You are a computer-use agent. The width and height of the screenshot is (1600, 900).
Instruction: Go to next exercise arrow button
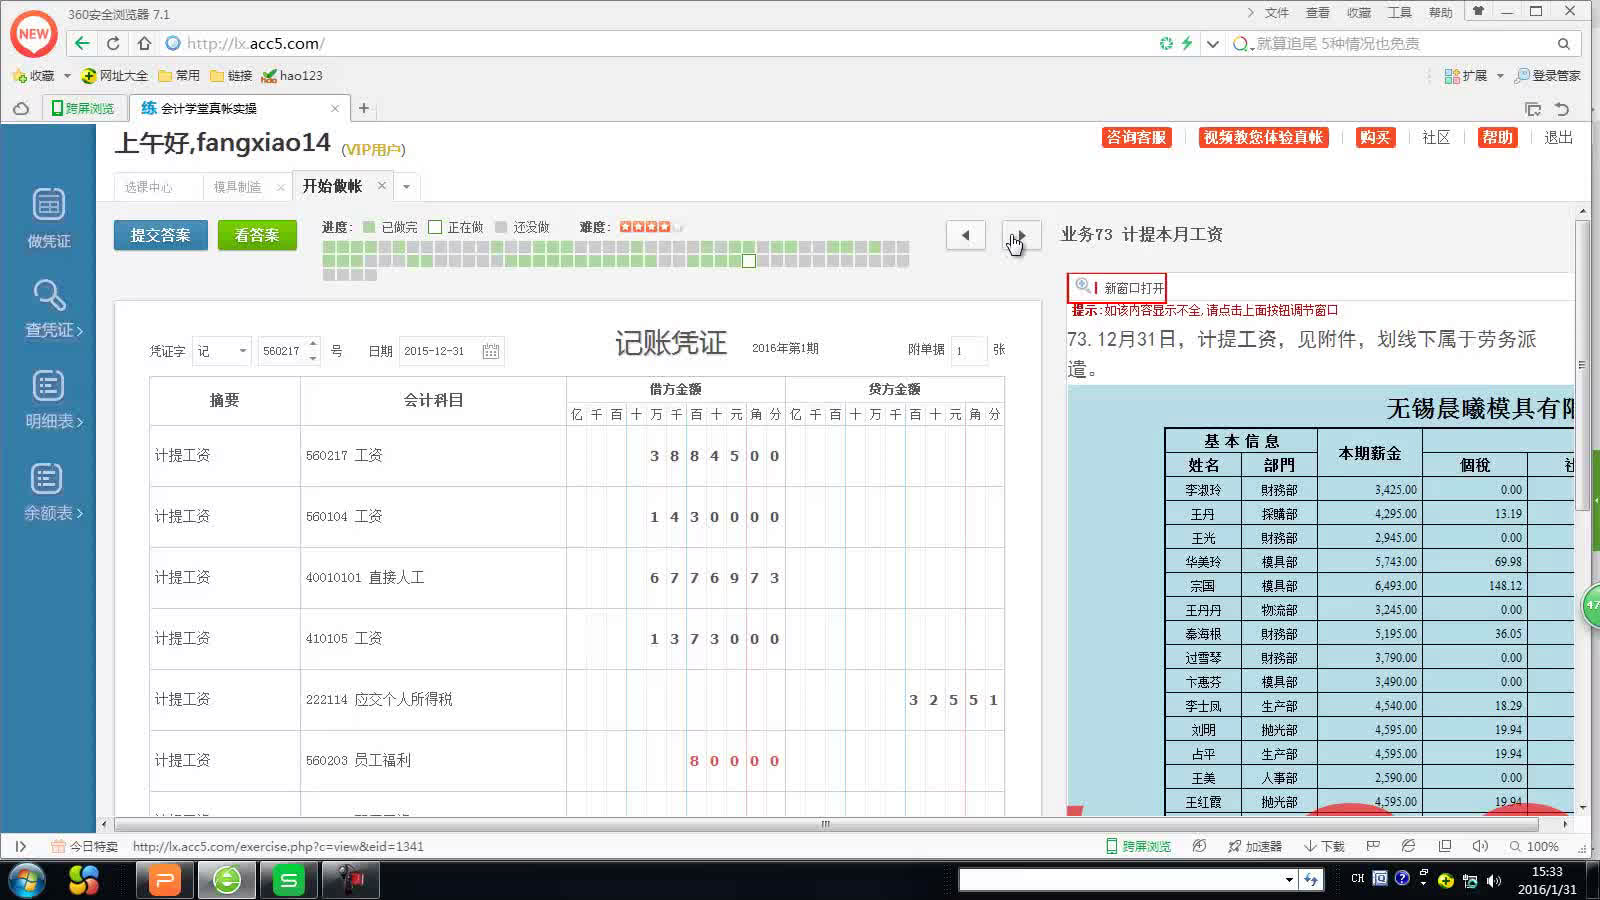coord(1022,235)
